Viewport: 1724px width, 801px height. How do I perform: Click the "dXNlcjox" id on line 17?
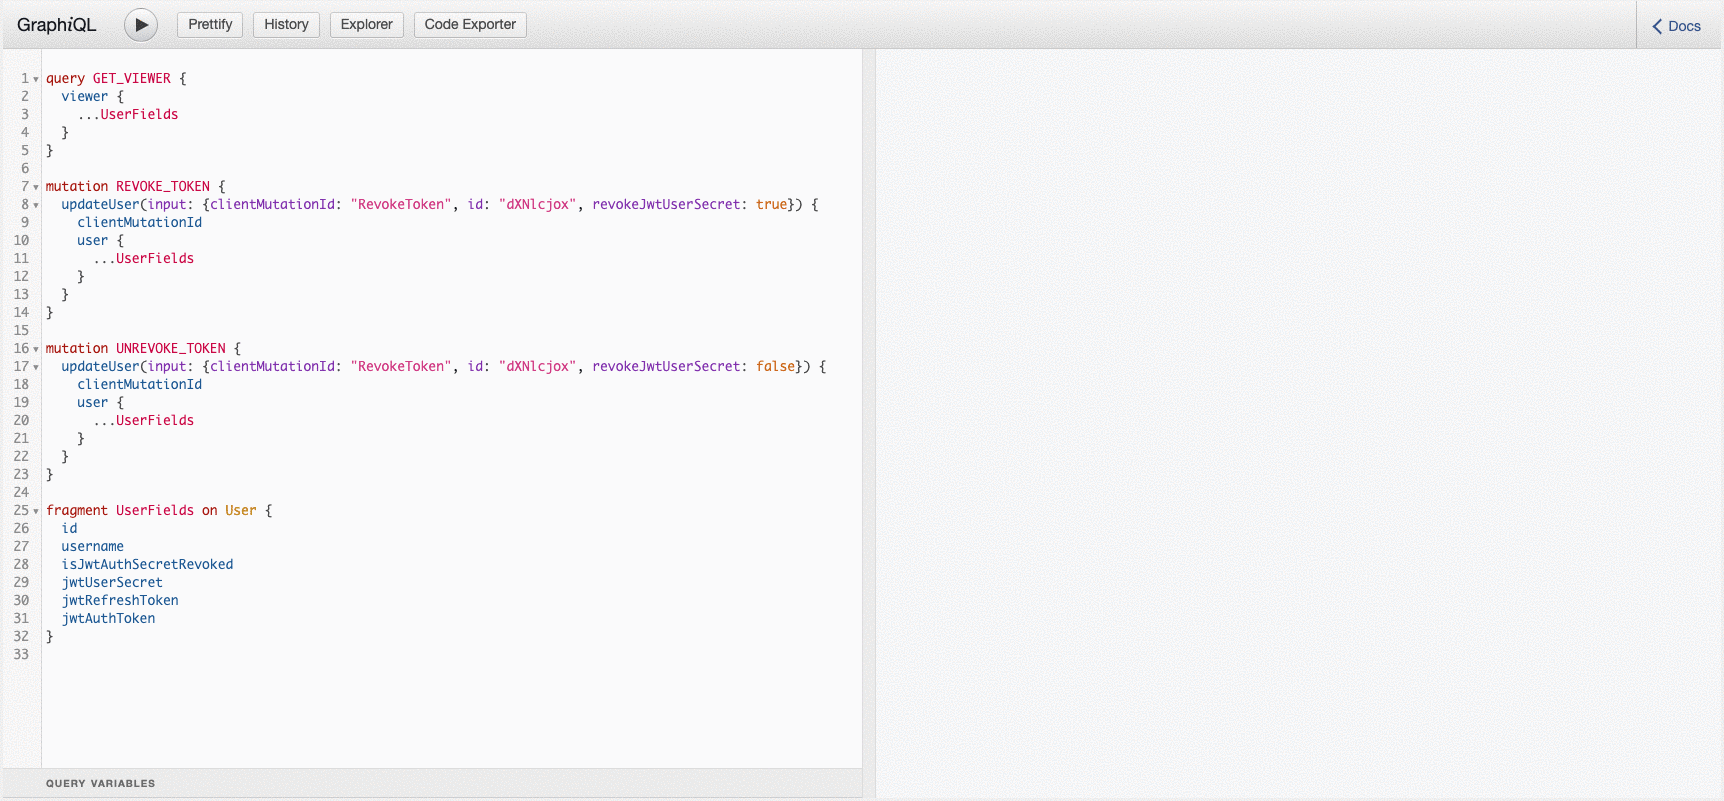point(538,366)
